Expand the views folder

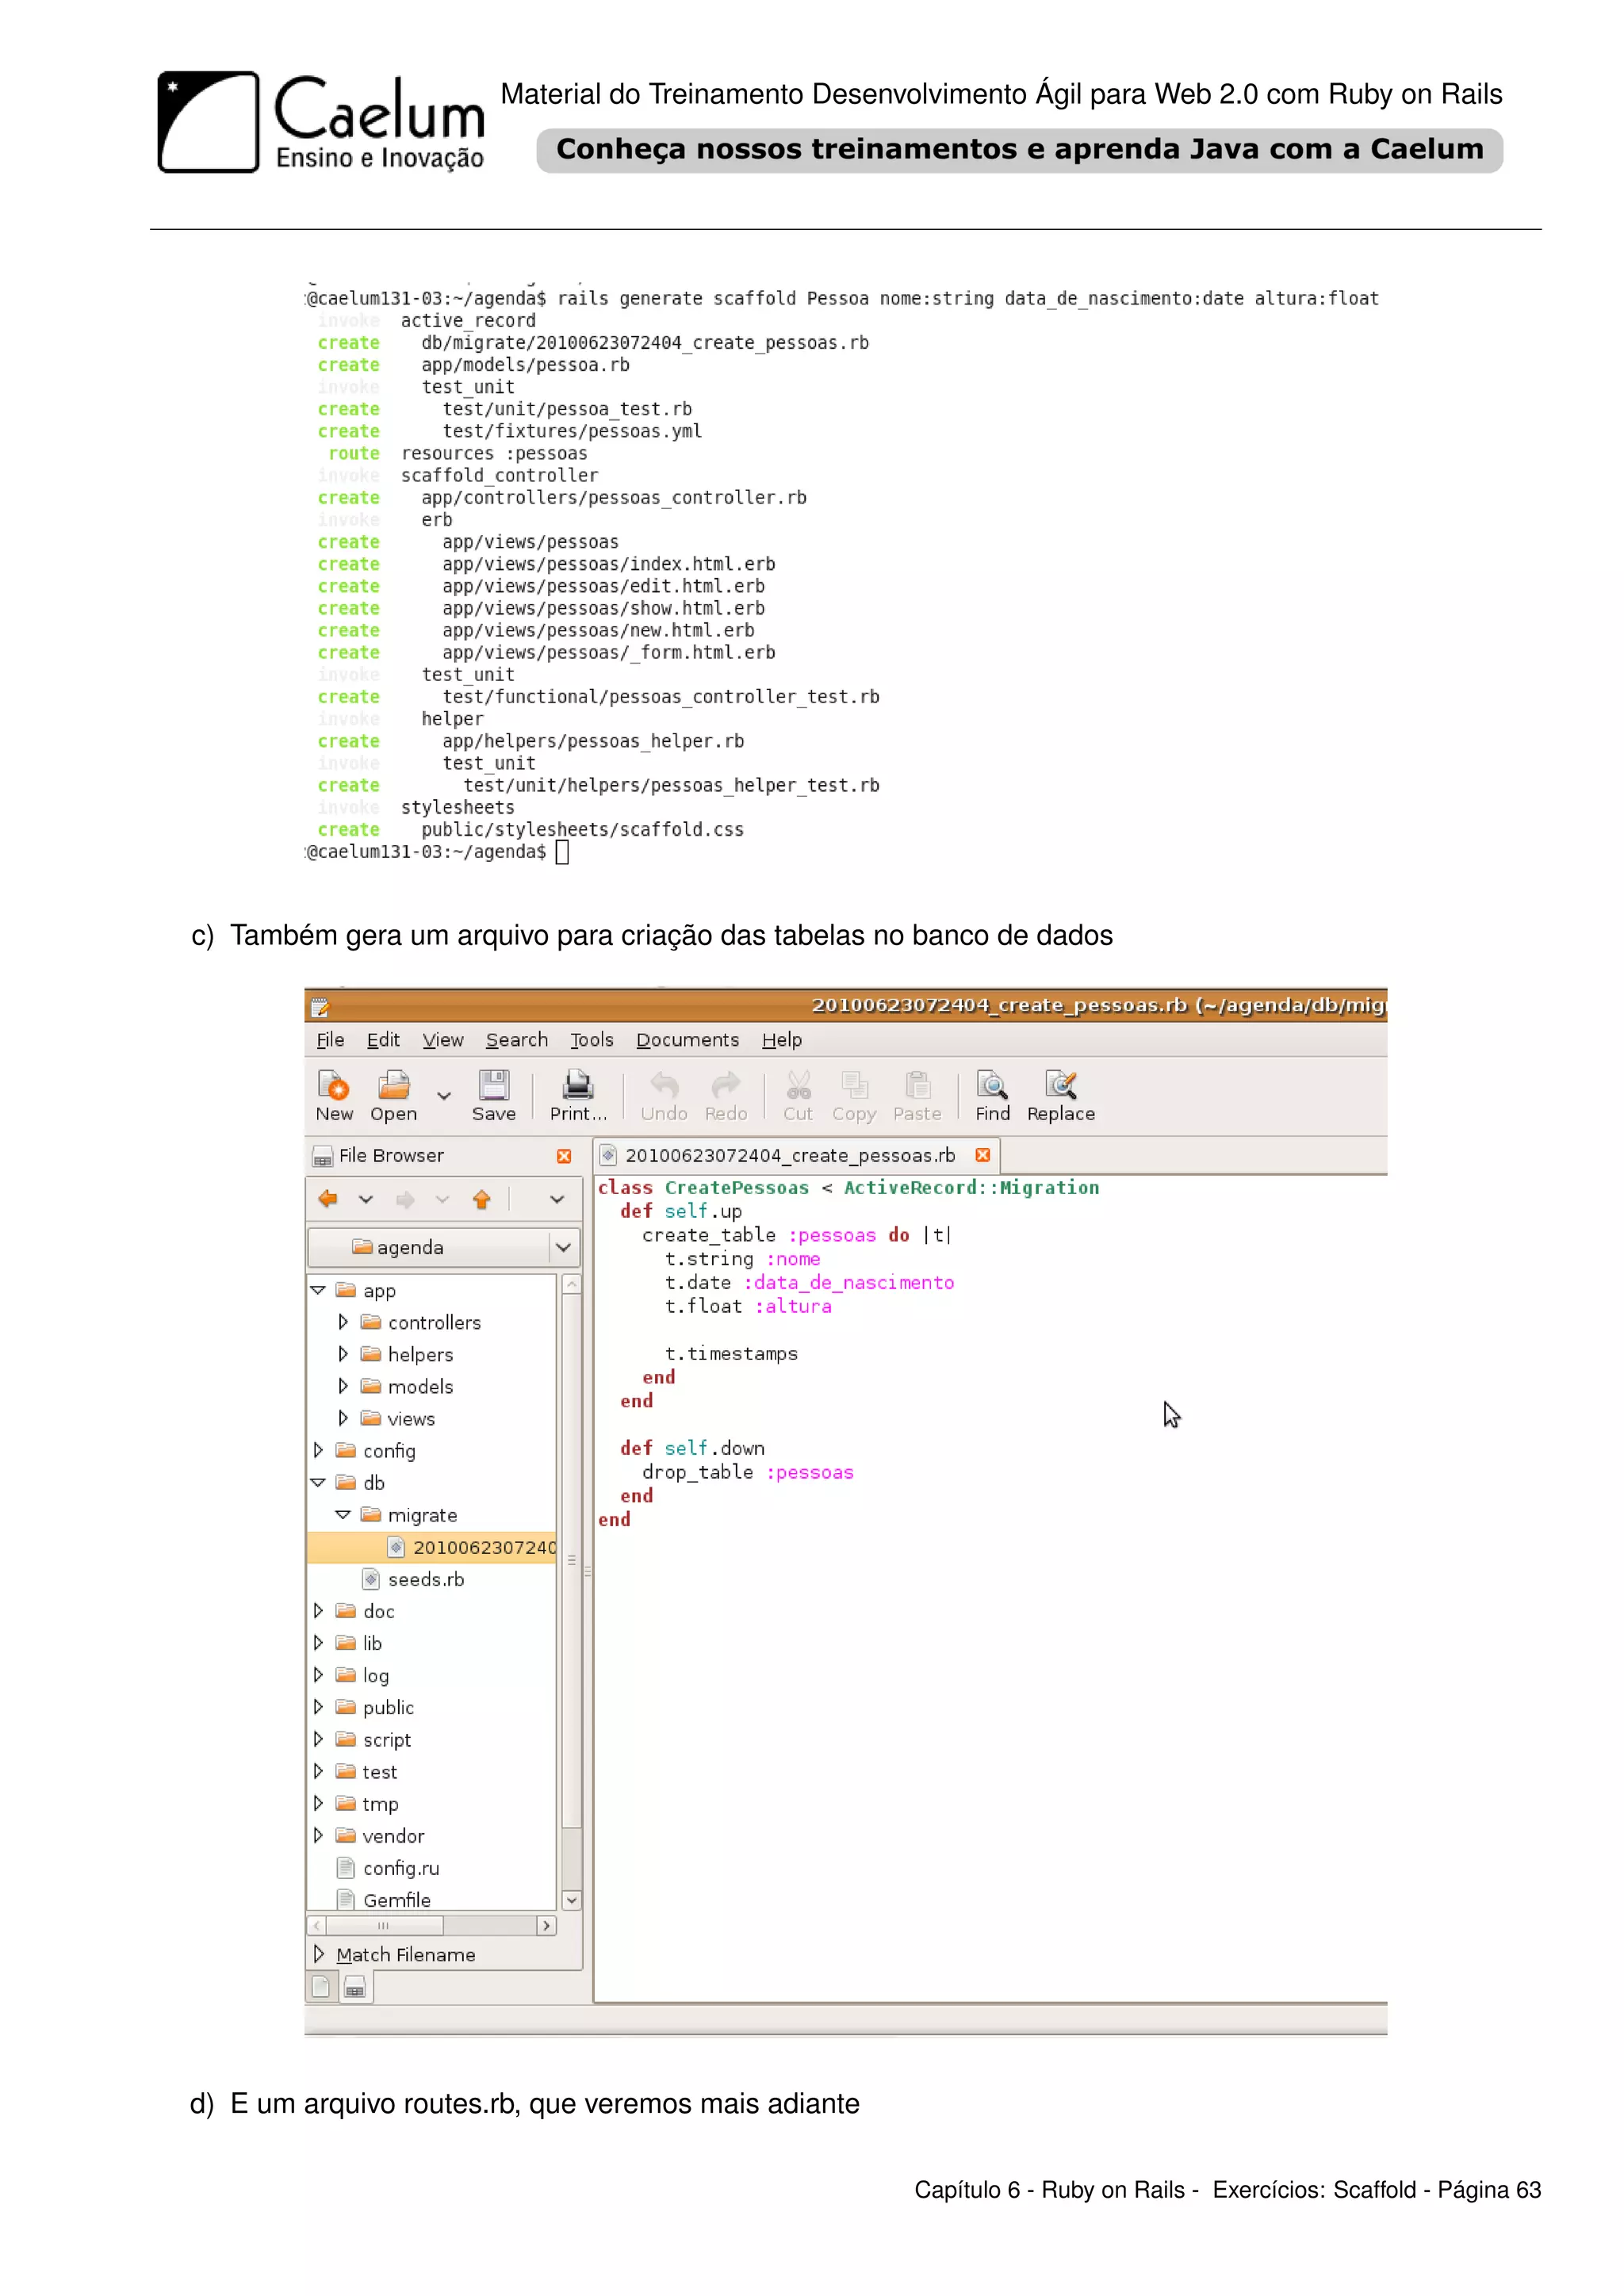[x=343, y=1418]
